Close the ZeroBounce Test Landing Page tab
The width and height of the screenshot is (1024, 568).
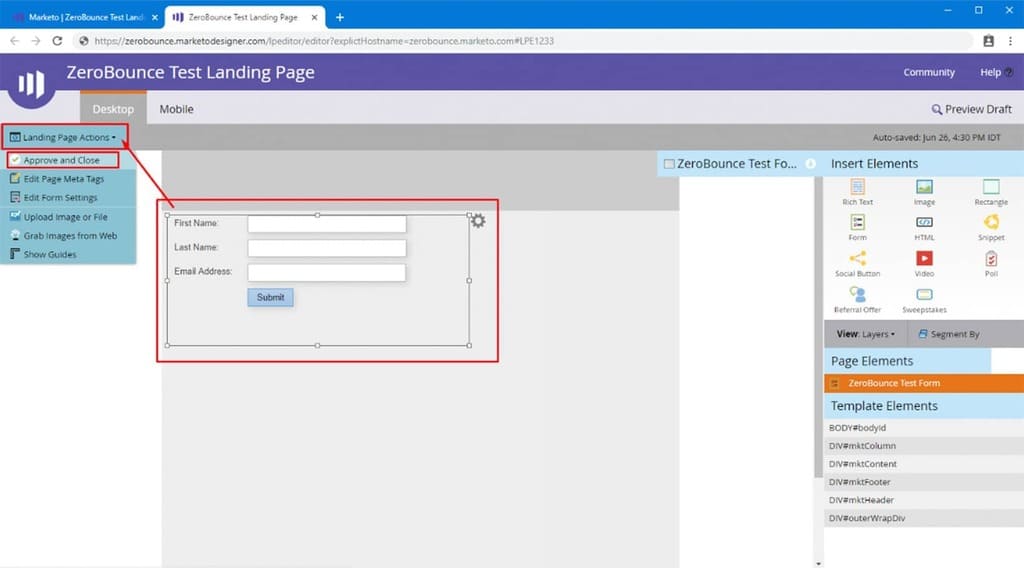coord(314,18)
